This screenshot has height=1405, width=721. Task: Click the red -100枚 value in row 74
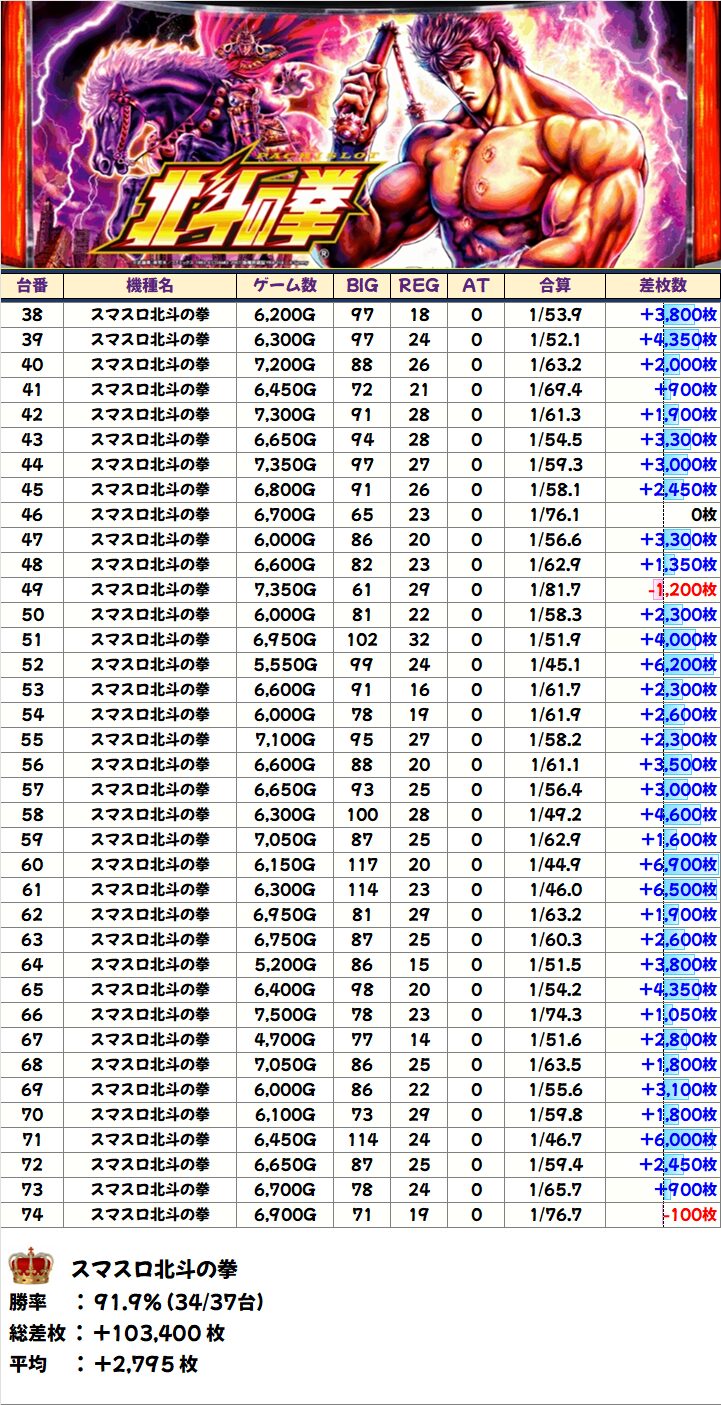(691, 1214)
